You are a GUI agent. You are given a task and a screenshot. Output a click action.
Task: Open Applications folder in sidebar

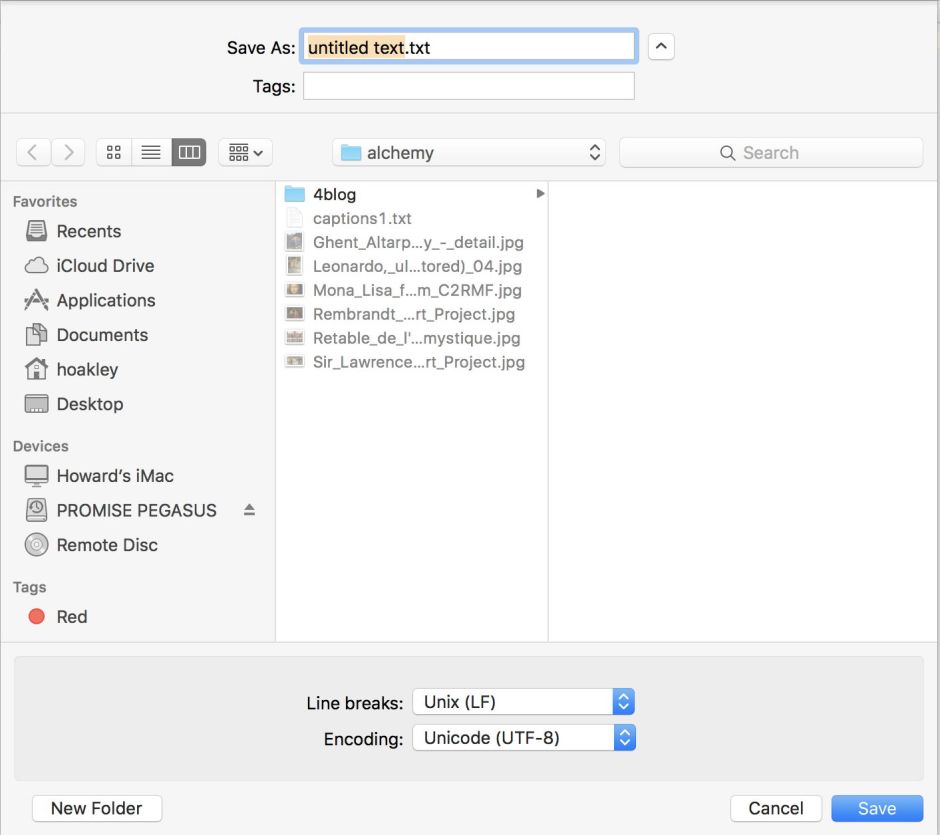point(105,300)
